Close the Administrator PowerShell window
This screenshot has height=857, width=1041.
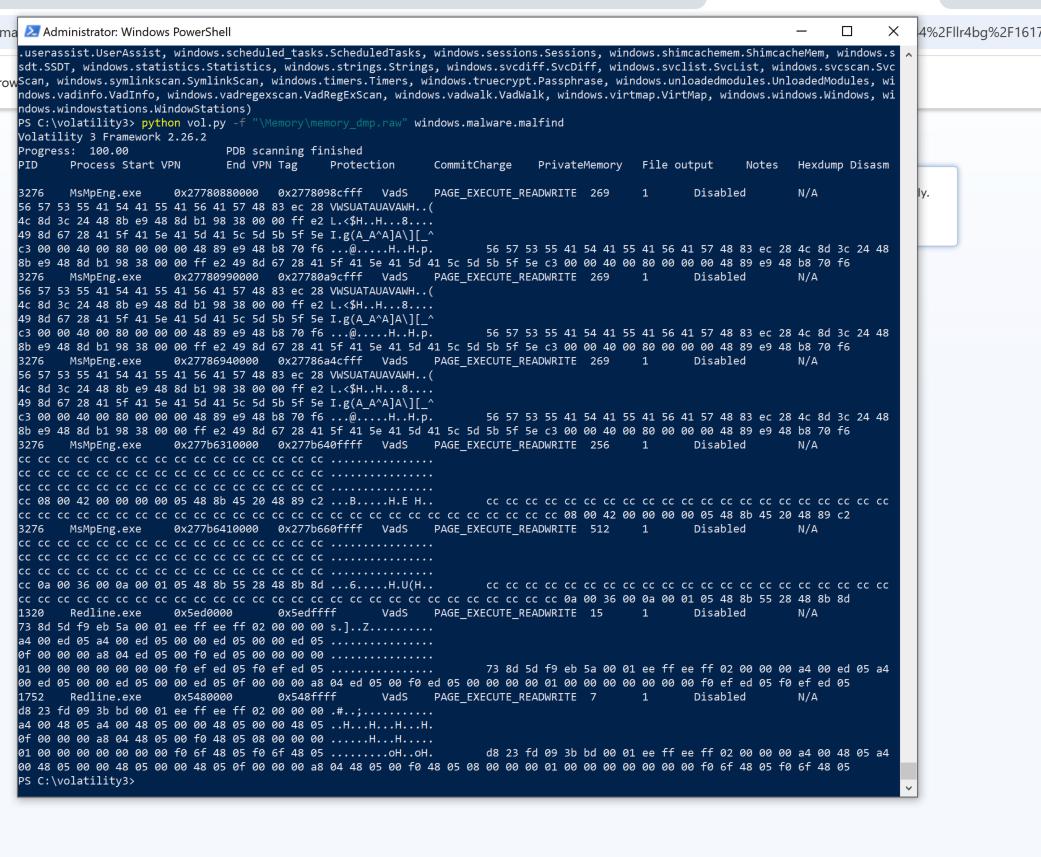click(x=895, y=31)
